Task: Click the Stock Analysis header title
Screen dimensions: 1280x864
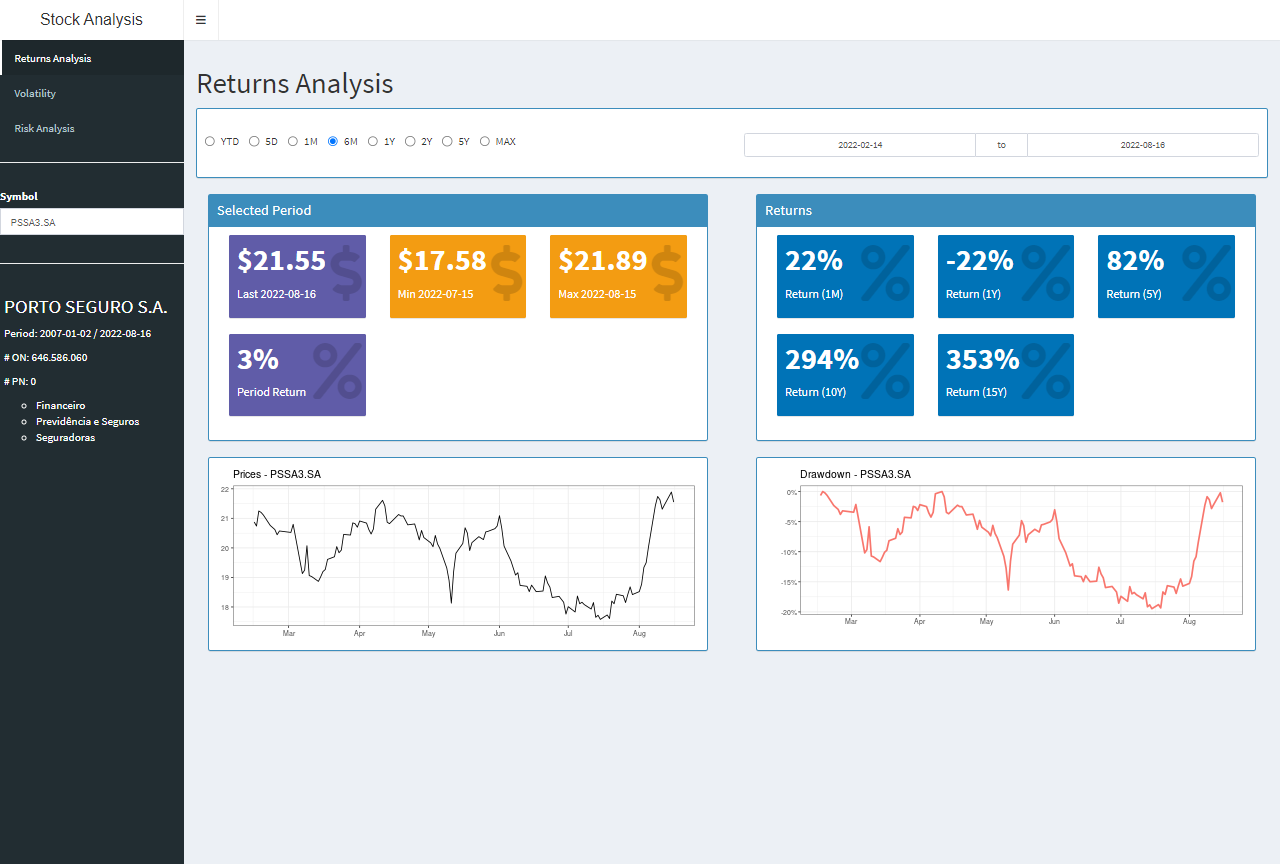Action: pyautogui.click(x=91, y=20)
